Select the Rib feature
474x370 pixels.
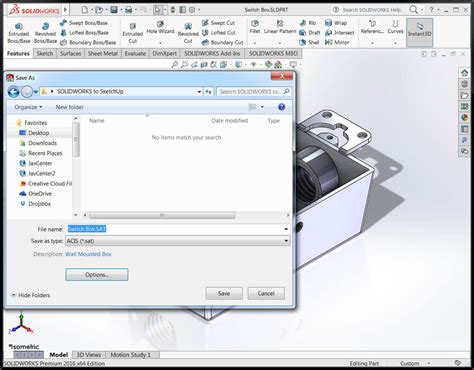(x=308, y=23)
